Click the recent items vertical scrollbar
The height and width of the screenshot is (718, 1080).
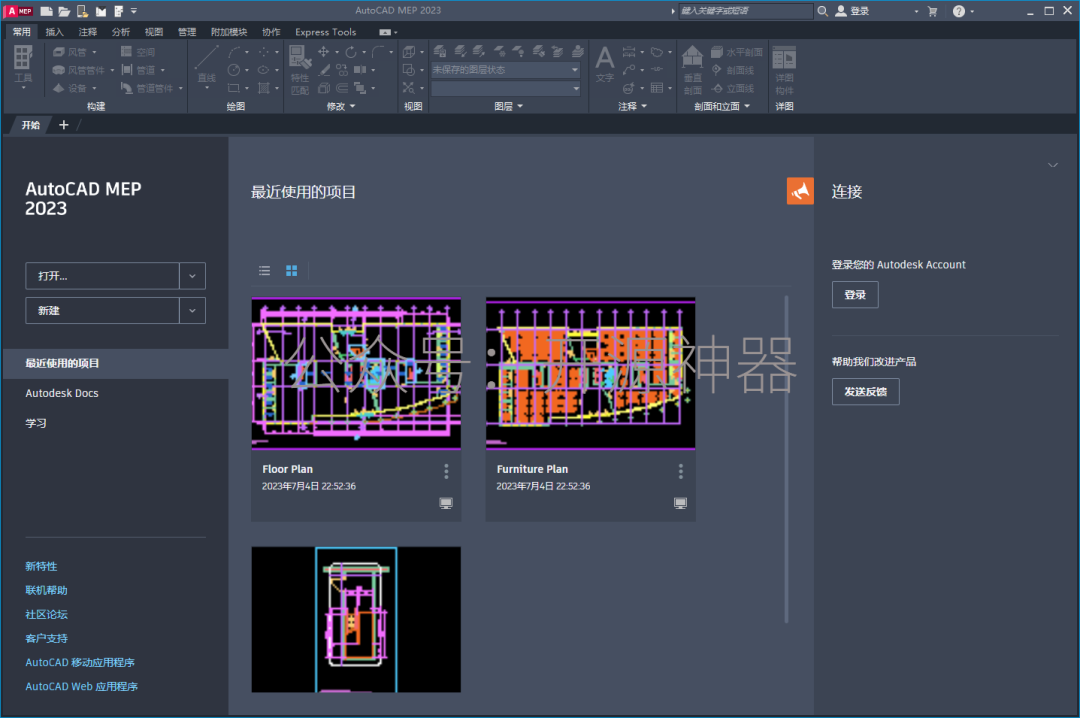point(787,460)
